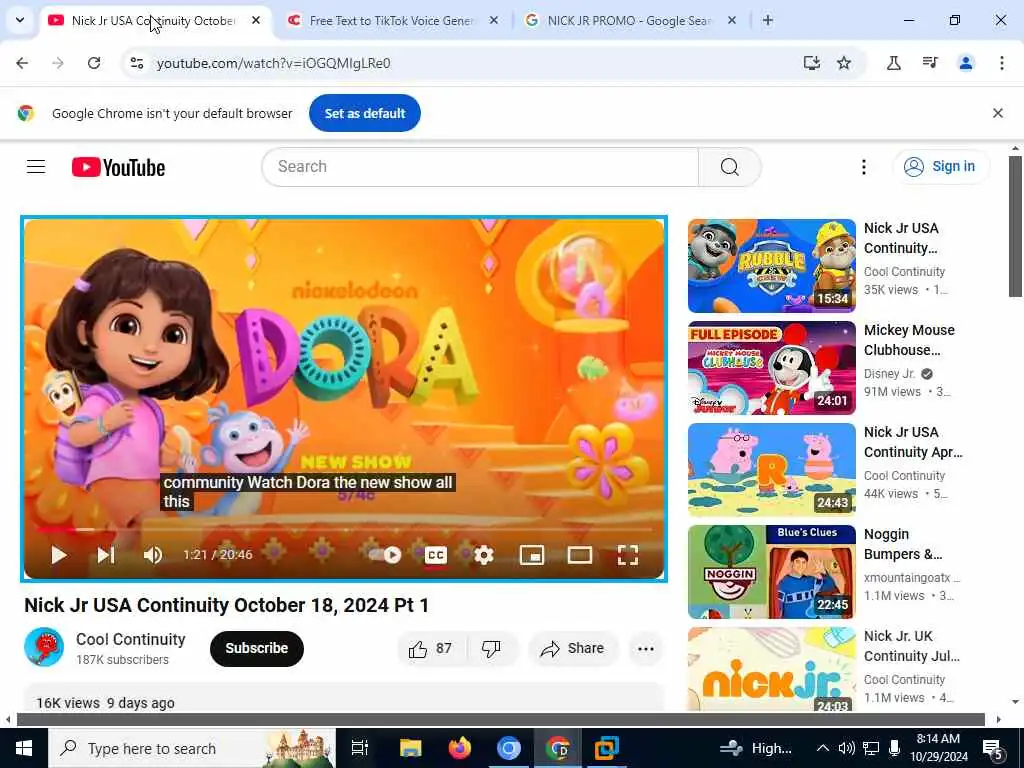
Task: Switch to Free Text to TikTok Voice tab
Action: [x=392, y=21]
